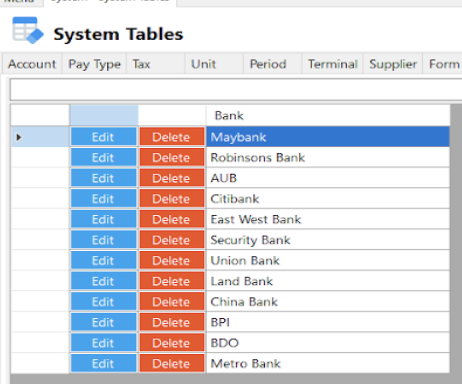Viewport: 462px width, 384px height.
Task: Click the empty text field above the table
Action: click(236, 89)
